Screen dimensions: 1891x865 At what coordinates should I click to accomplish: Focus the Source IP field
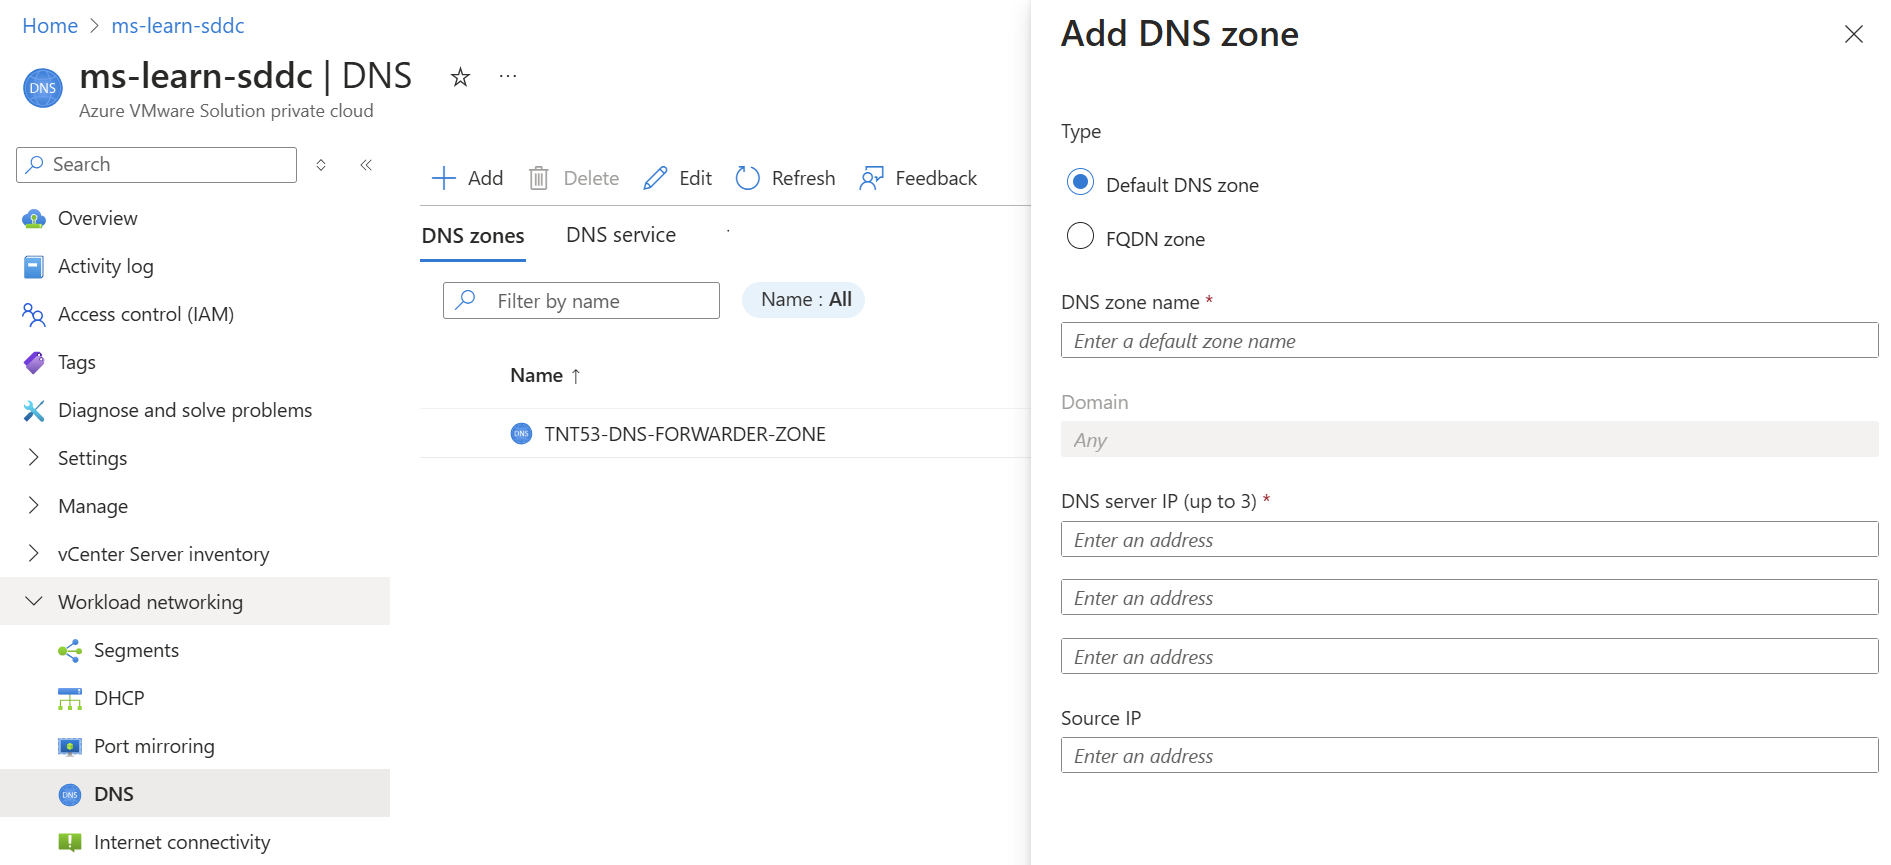1469,755
